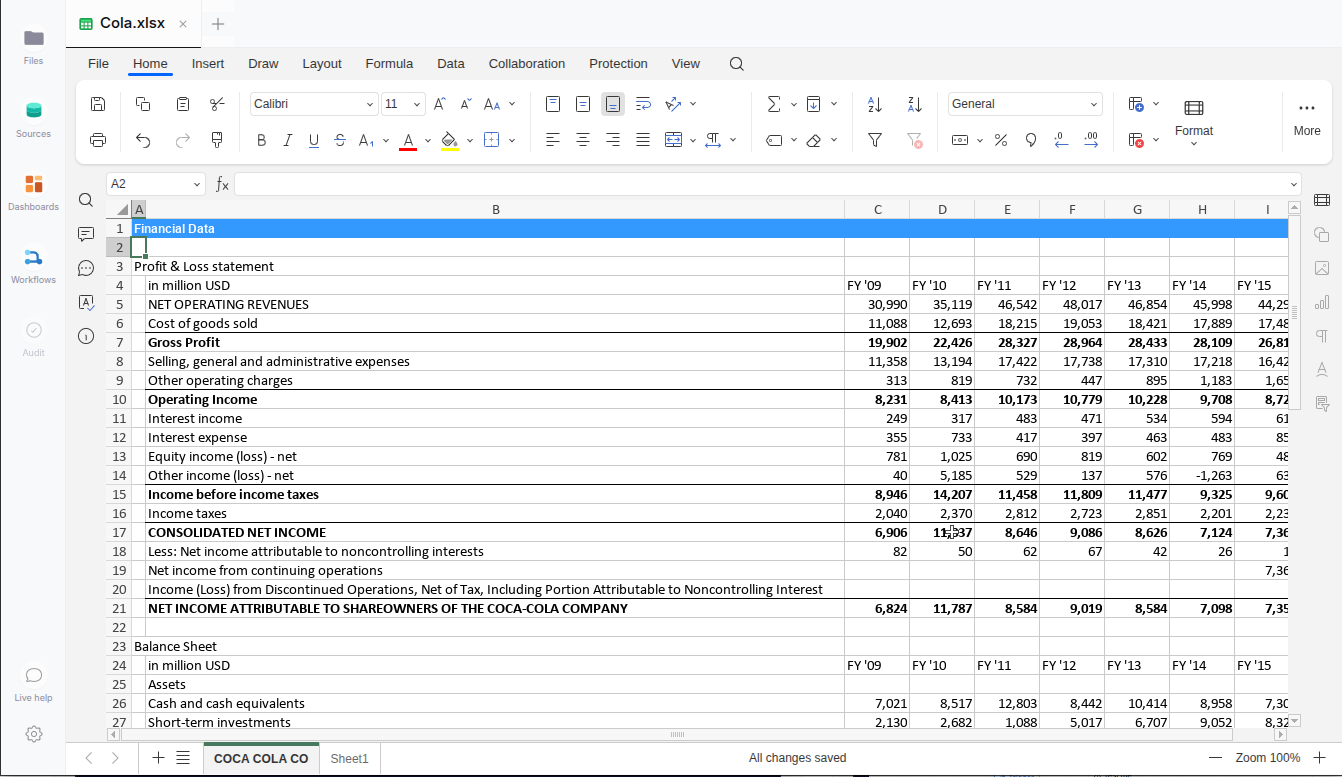
Task: Copy the selection with the Copy icon
Action: point(143,104)
